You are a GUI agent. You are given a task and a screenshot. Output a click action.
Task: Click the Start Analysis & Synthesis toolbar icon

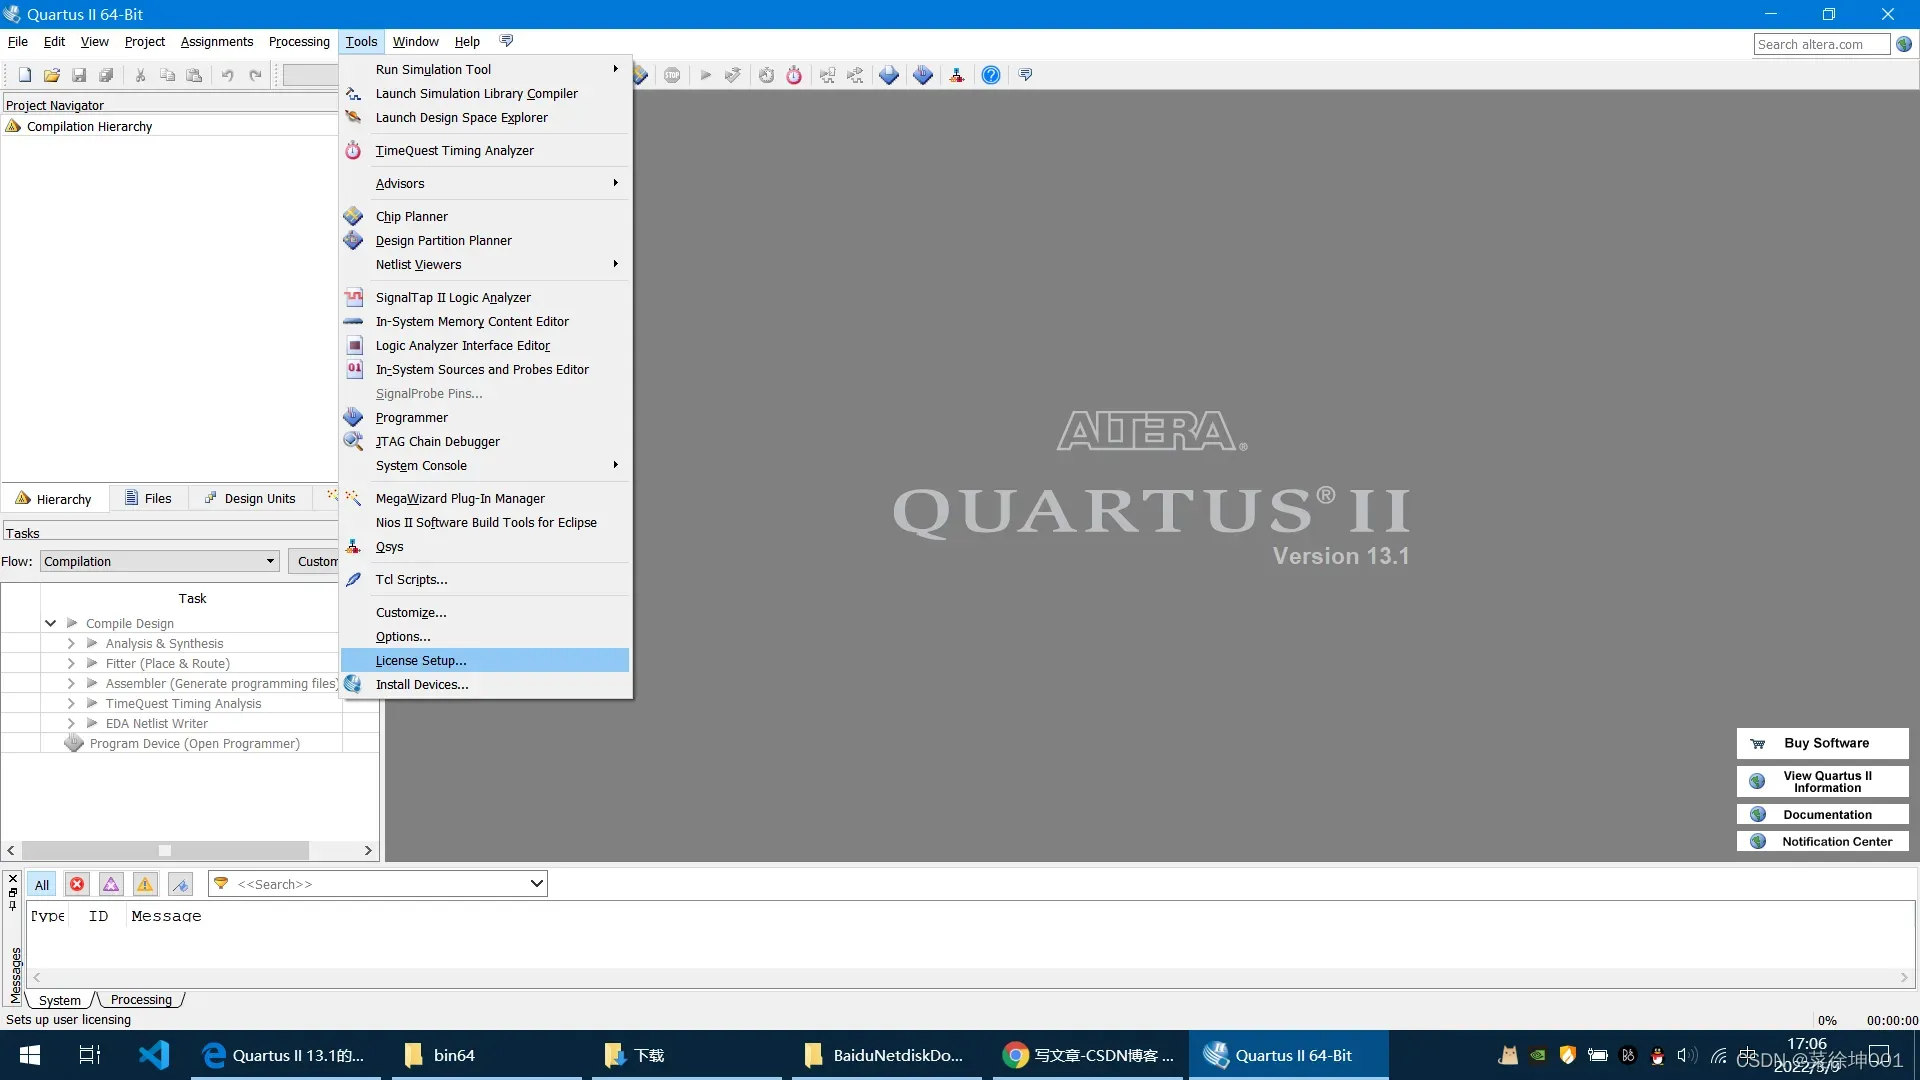coord(733,75)
